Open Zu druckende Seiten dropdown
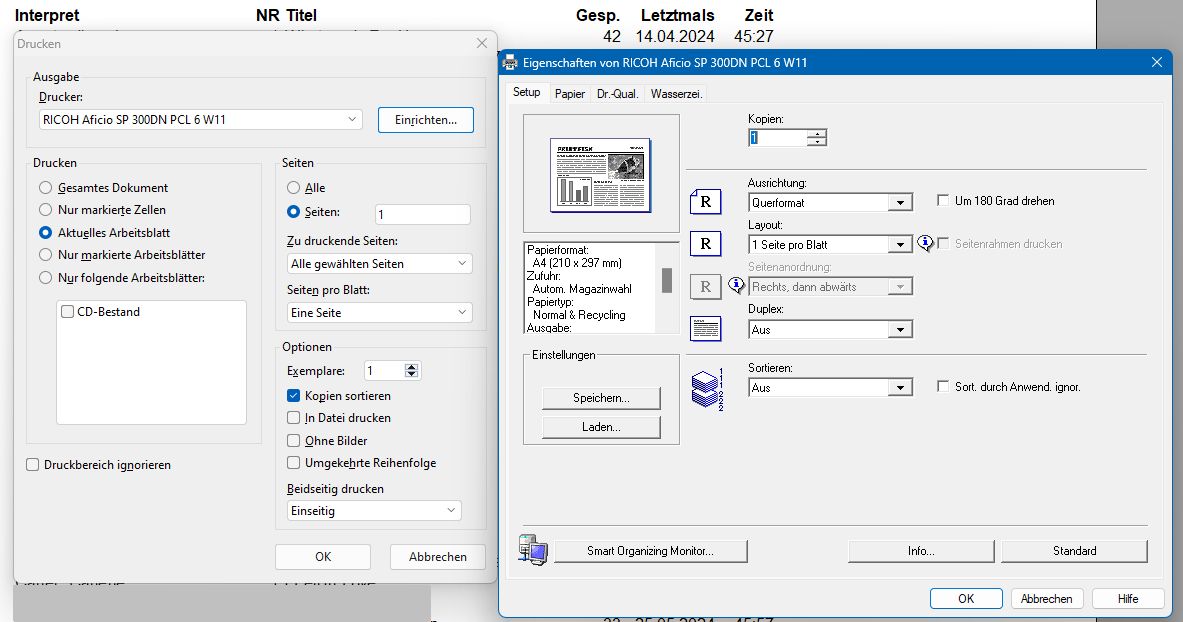This screenshot has width=1183, height=622. [379, 263]
